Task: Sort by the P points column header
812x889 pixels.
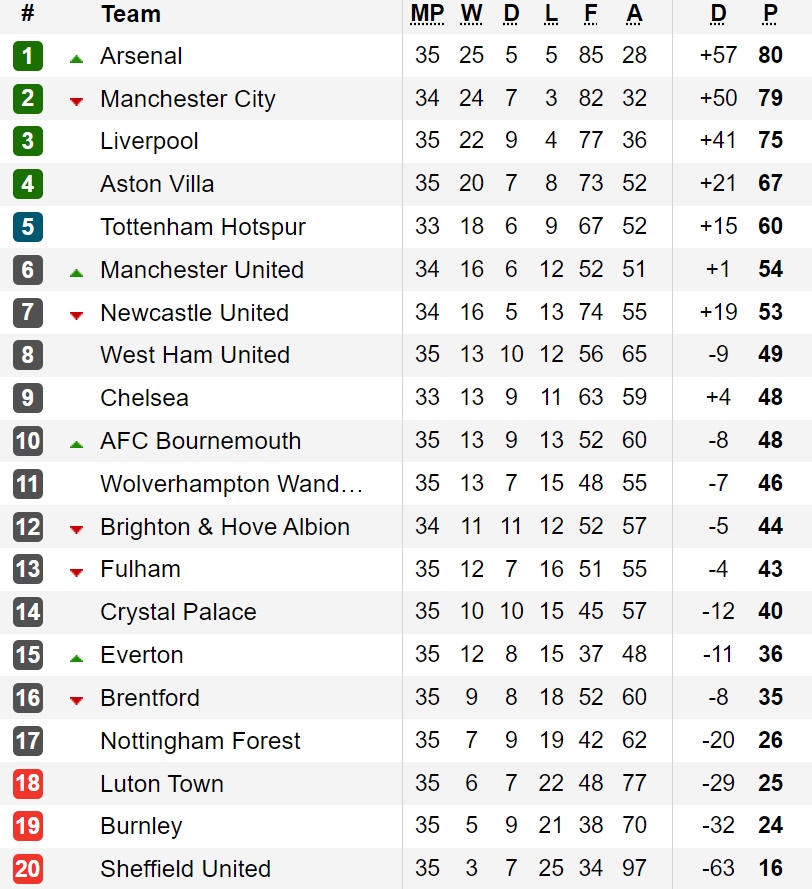Action: pos(770,14)
